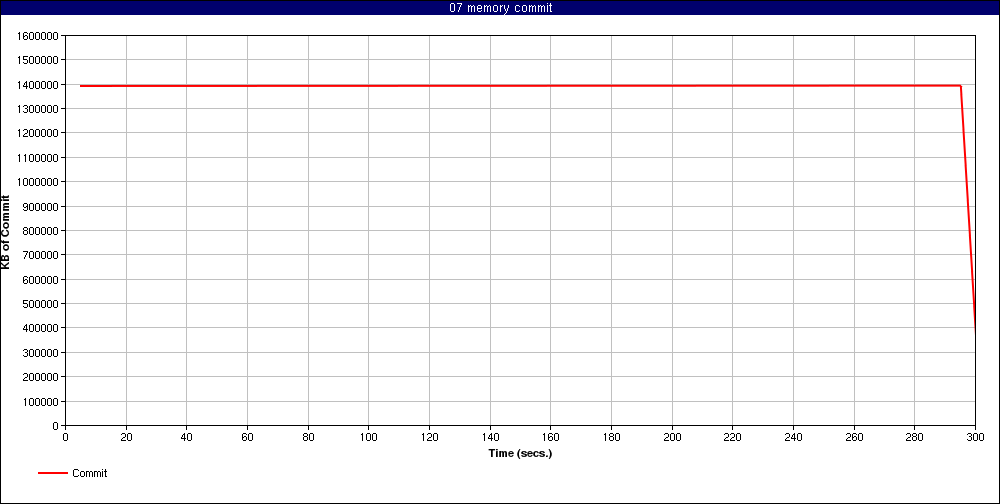Click the x-axis label 220
This screenshot has width=1000, height=504.
click(733, 437)
